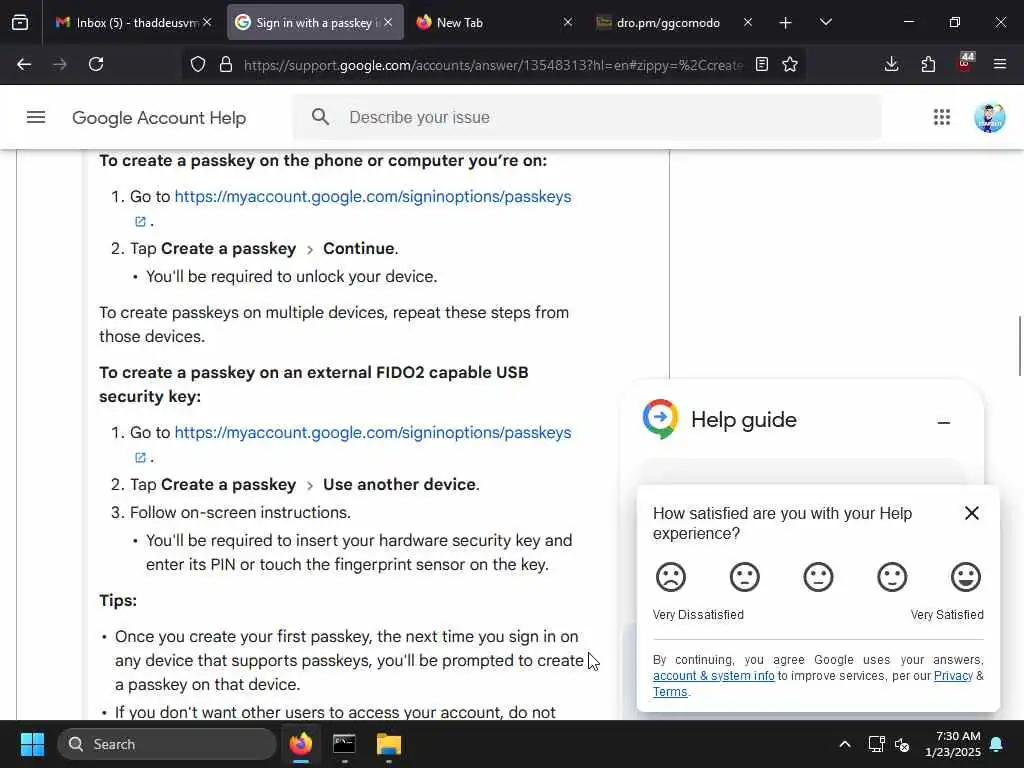This screenshot has height=768, width=1024.
Task: Click the external-link icon after the first passkeys URL
Action: 140,221
